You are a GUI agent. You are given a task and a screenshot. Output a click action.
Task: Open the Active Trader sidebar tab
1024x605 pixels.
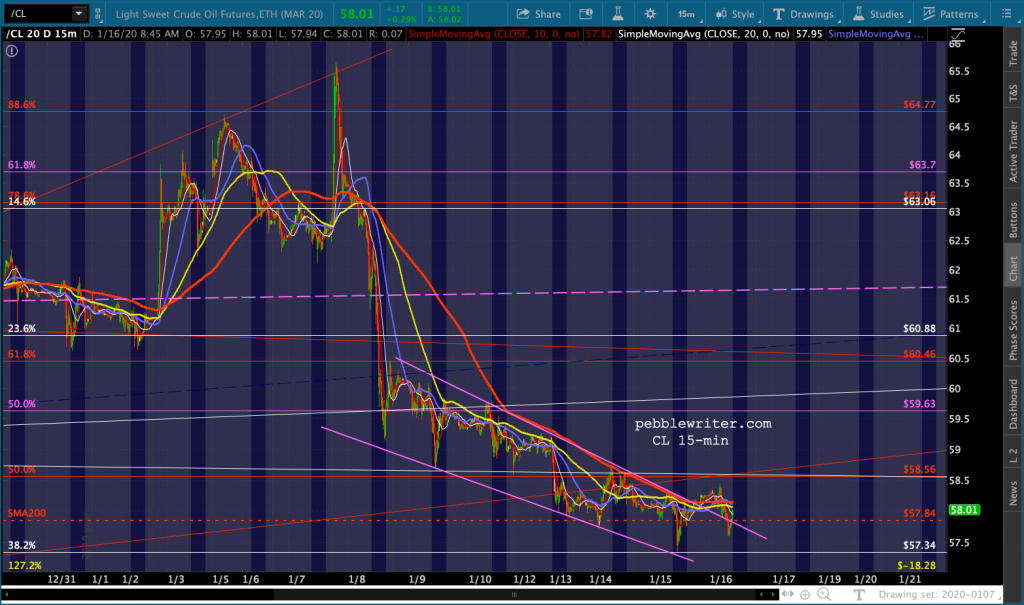1012,157
